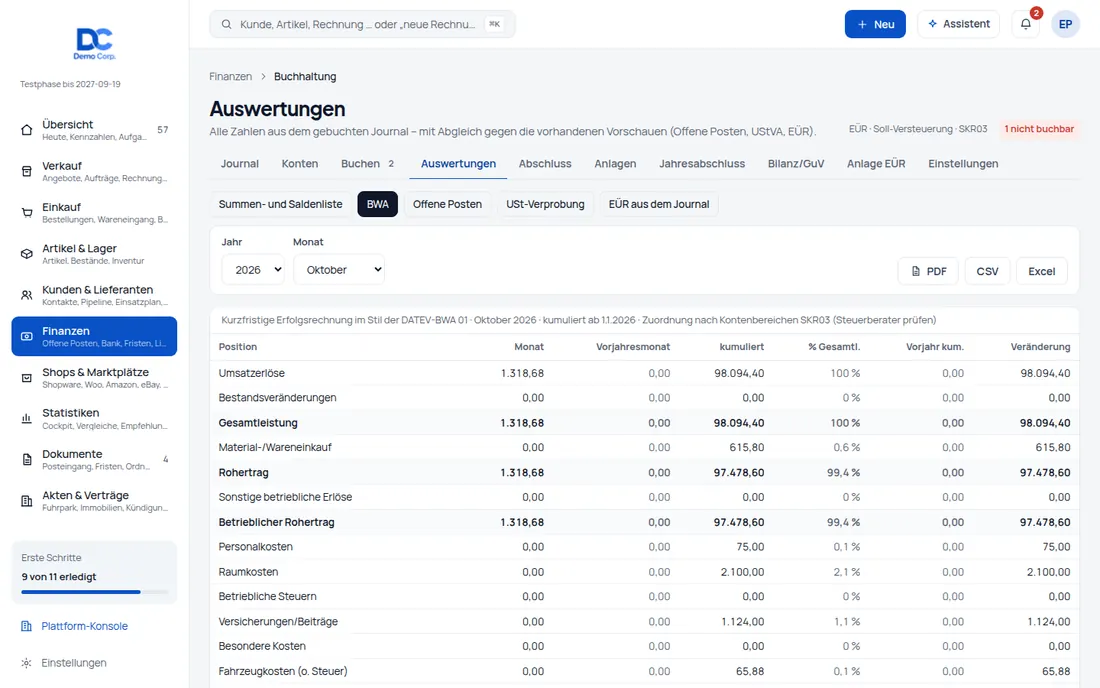Open the Buchen tab
Viewport: 1100px width, 688px height.
click(x=368, y=163)
